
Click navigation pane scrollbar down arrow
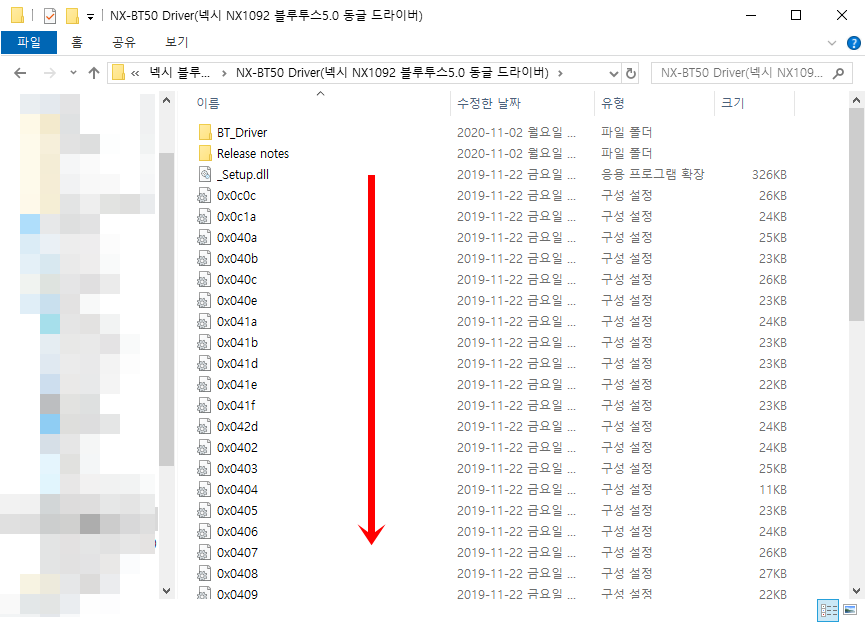click(x=167, y=590)
